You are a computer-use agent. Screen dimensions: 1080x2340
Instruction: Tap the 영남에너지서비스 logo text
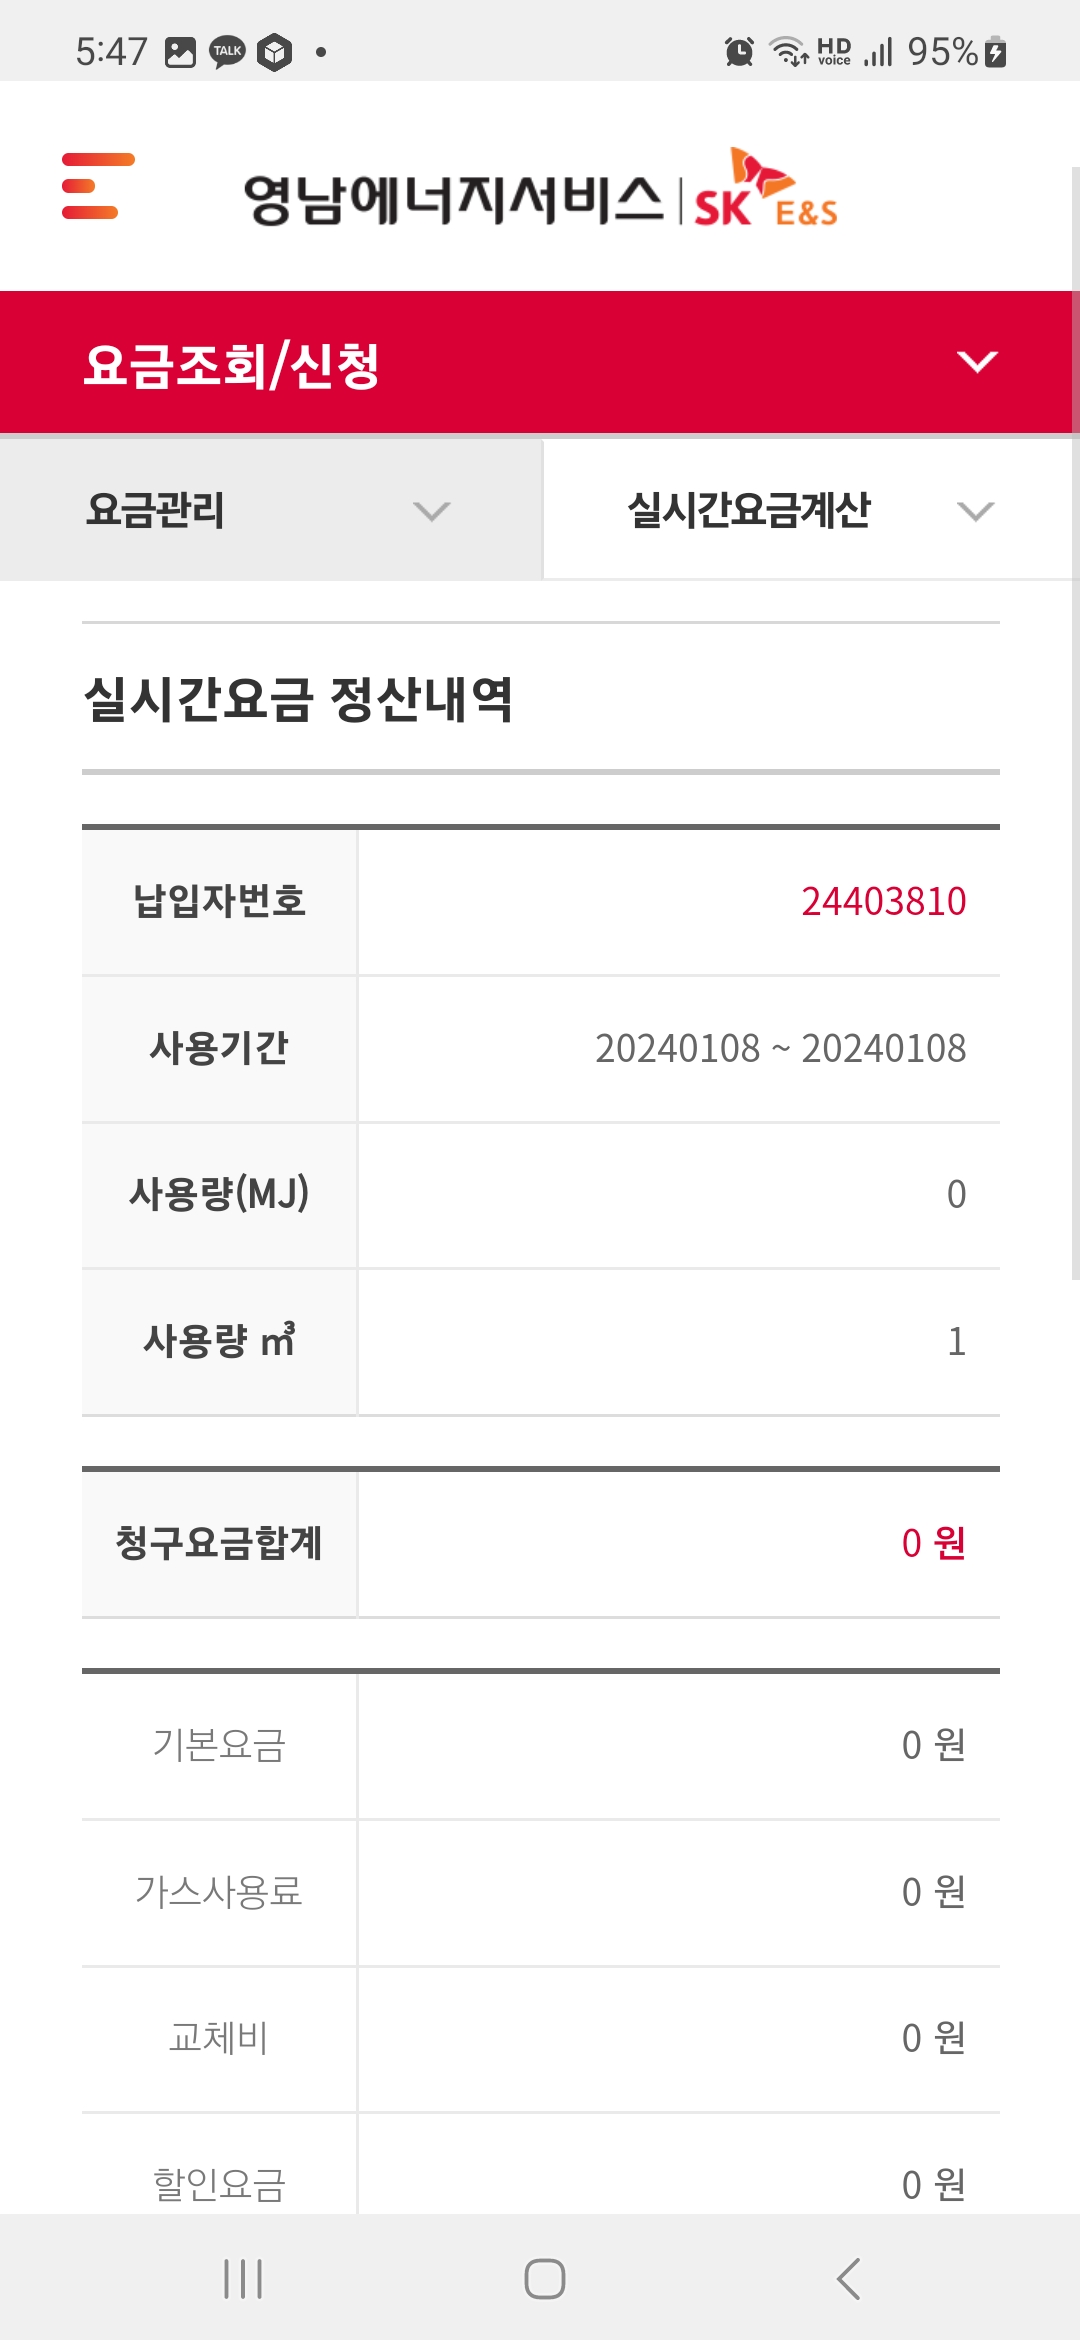(453, 199)
